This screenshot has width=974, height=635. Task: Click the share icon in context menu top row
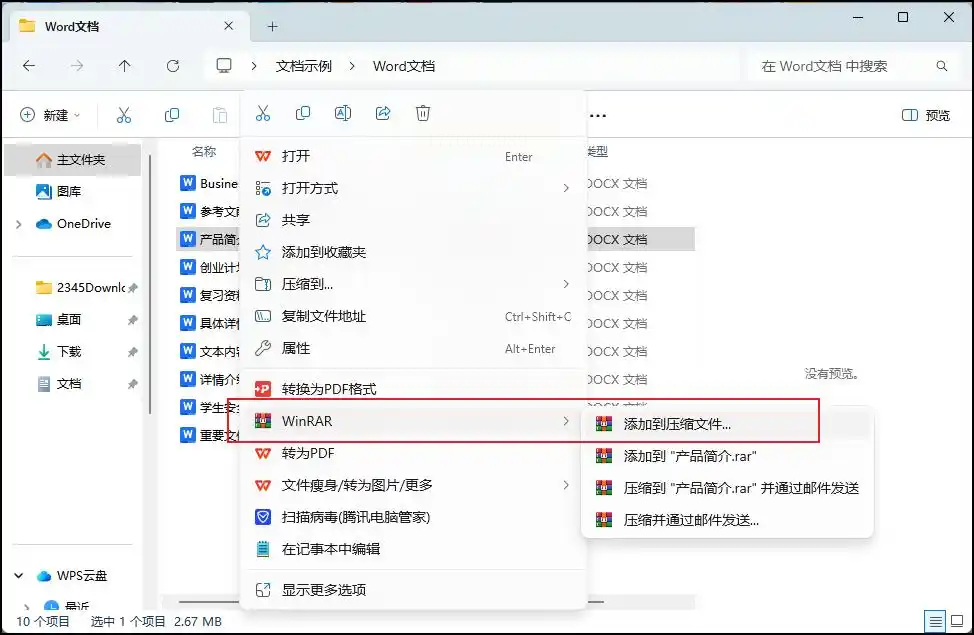point(383,113)
